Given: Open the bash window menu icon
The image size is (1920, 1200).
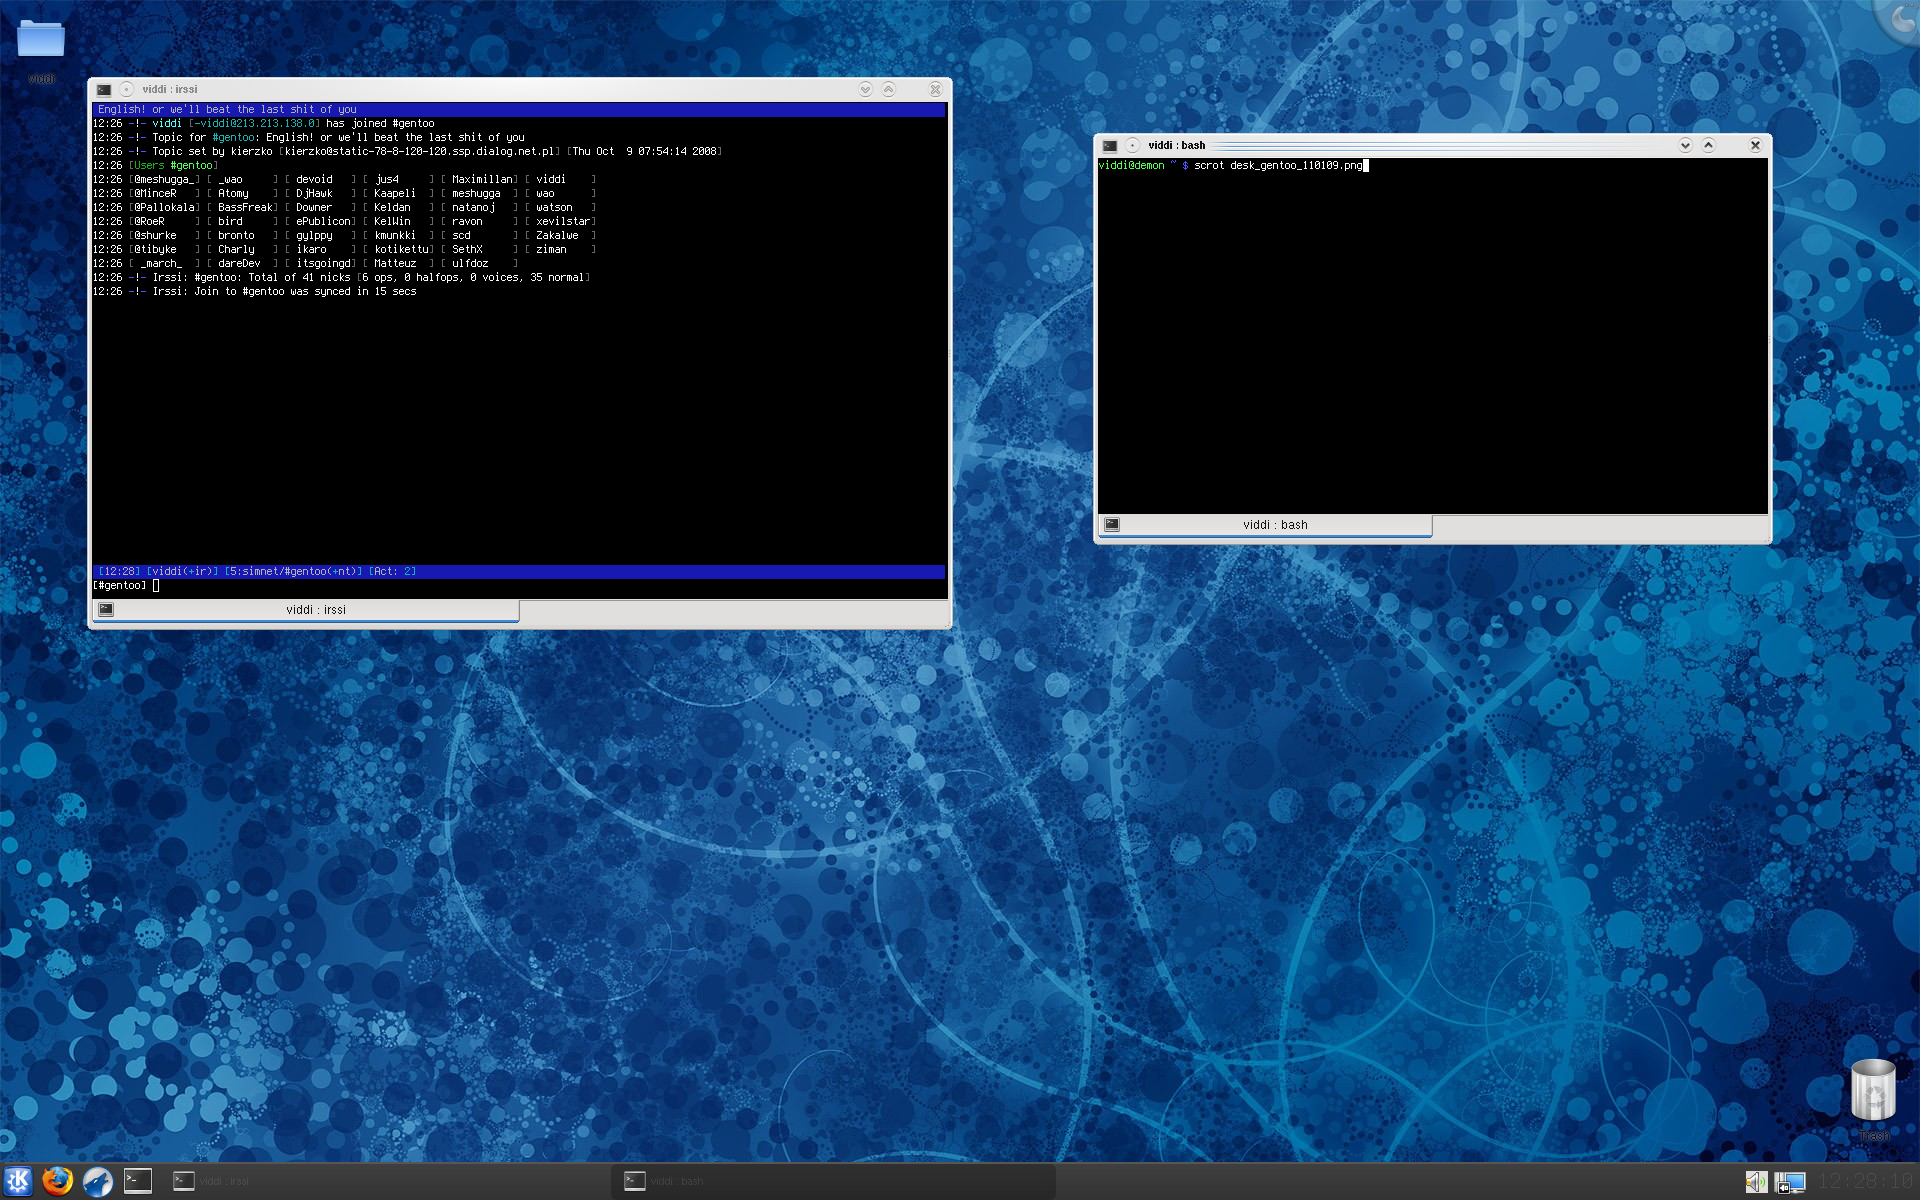Looking at the screenshot, I should pyautogui.click(x=1109, y=146).
